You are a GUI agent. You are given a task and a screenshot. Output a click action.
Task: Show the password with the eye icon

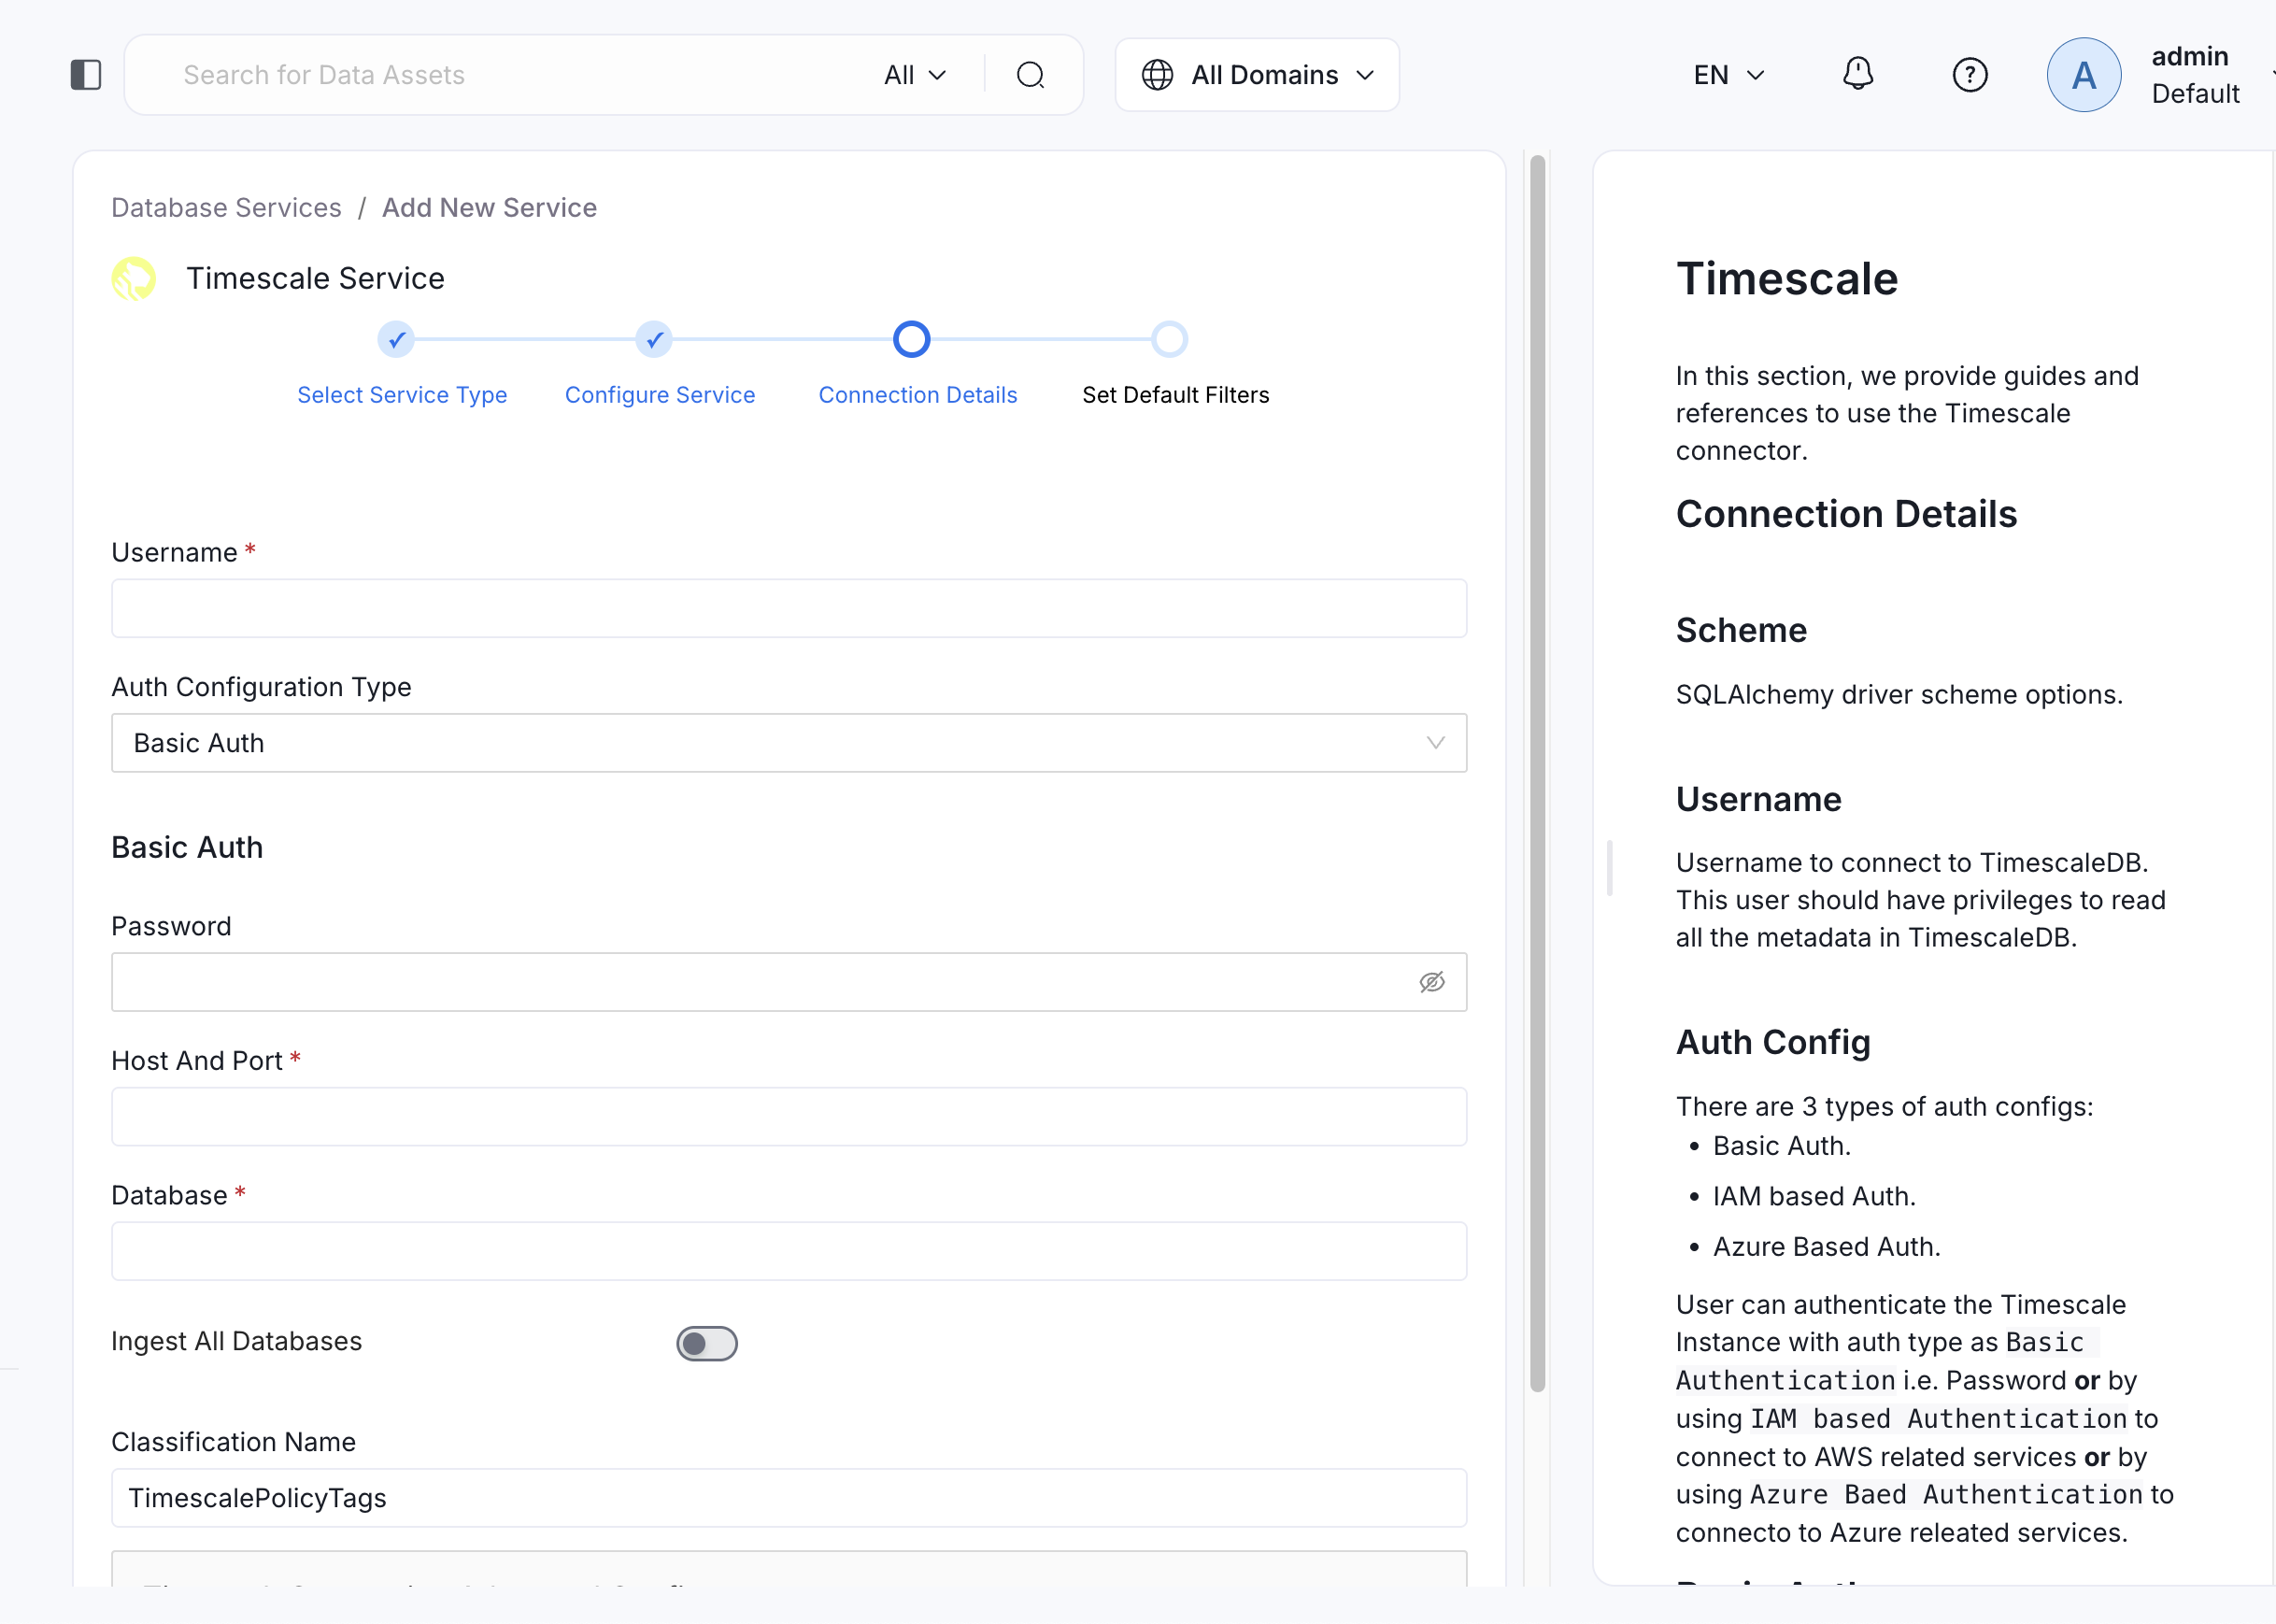[x=1432, y=982]
